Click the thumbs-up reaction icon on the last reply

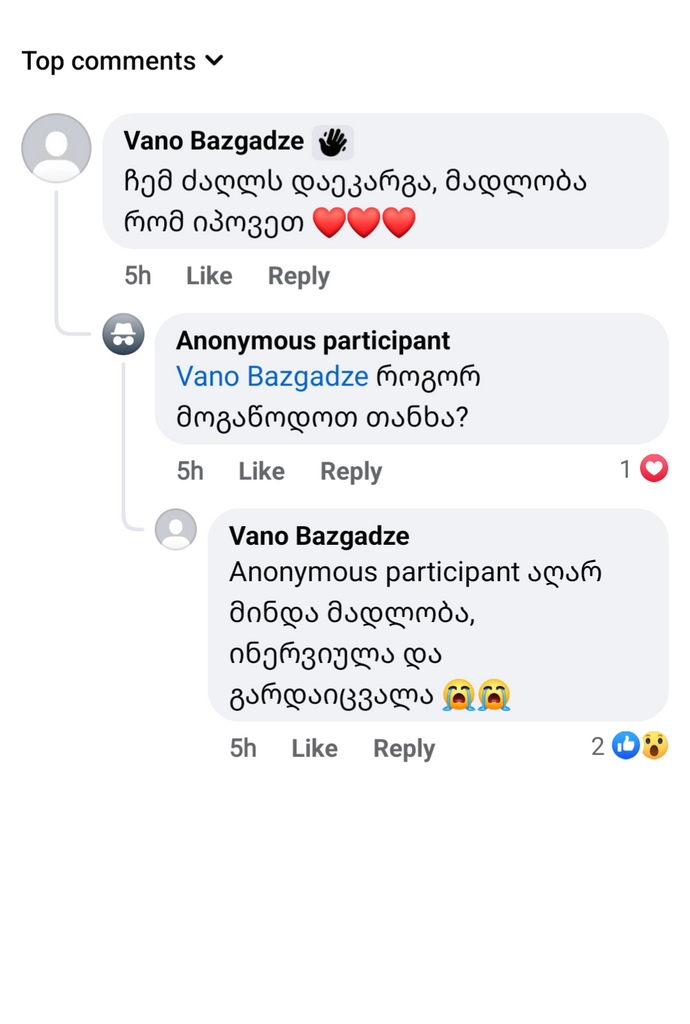625,746
